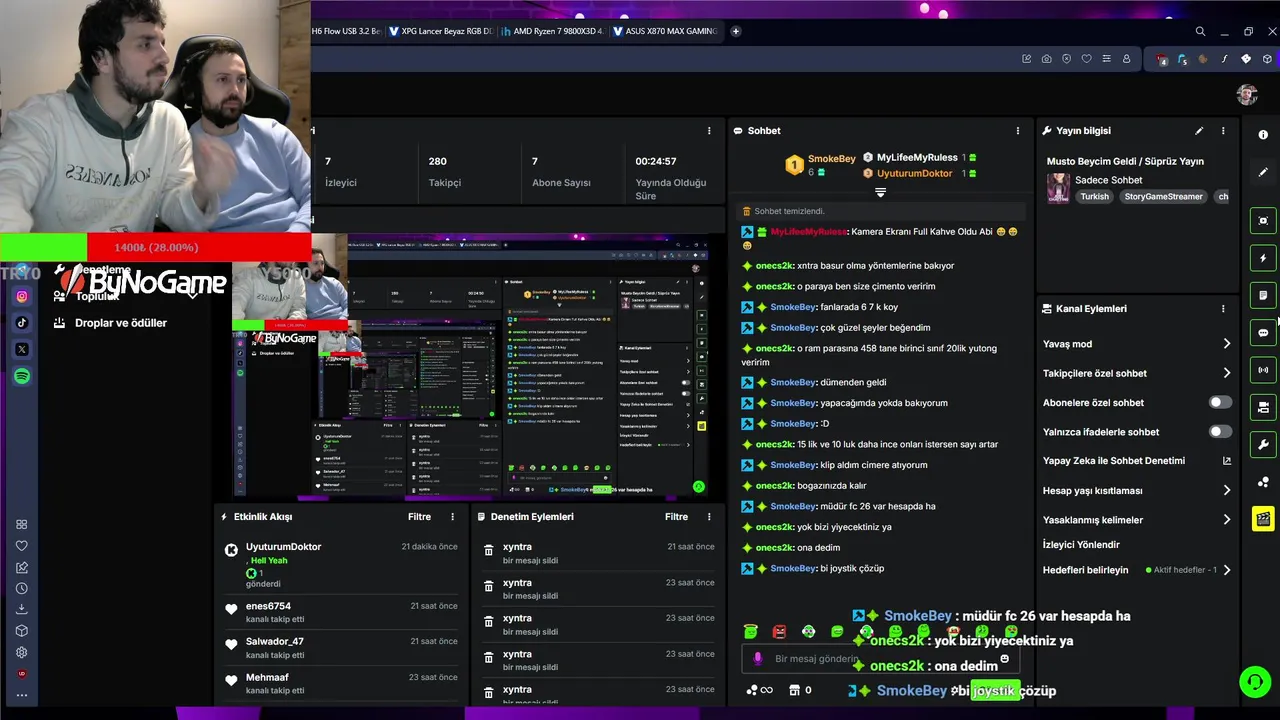Open the profile icon in the address bar

1126,59
